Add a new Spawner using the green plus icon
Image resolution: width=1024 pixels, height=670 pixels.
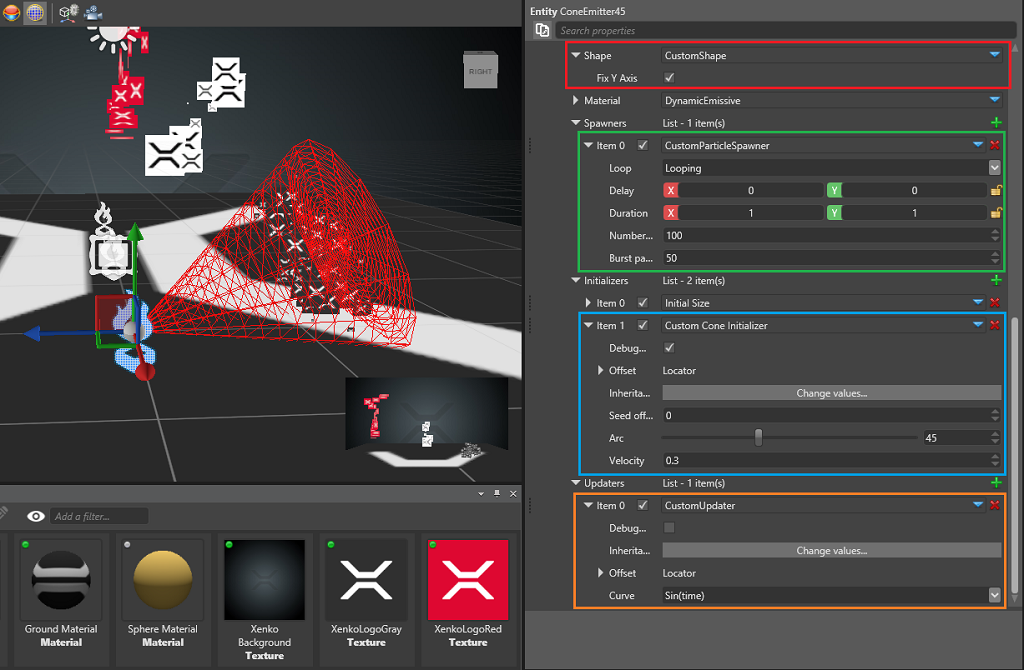click(x=996, y=122)
